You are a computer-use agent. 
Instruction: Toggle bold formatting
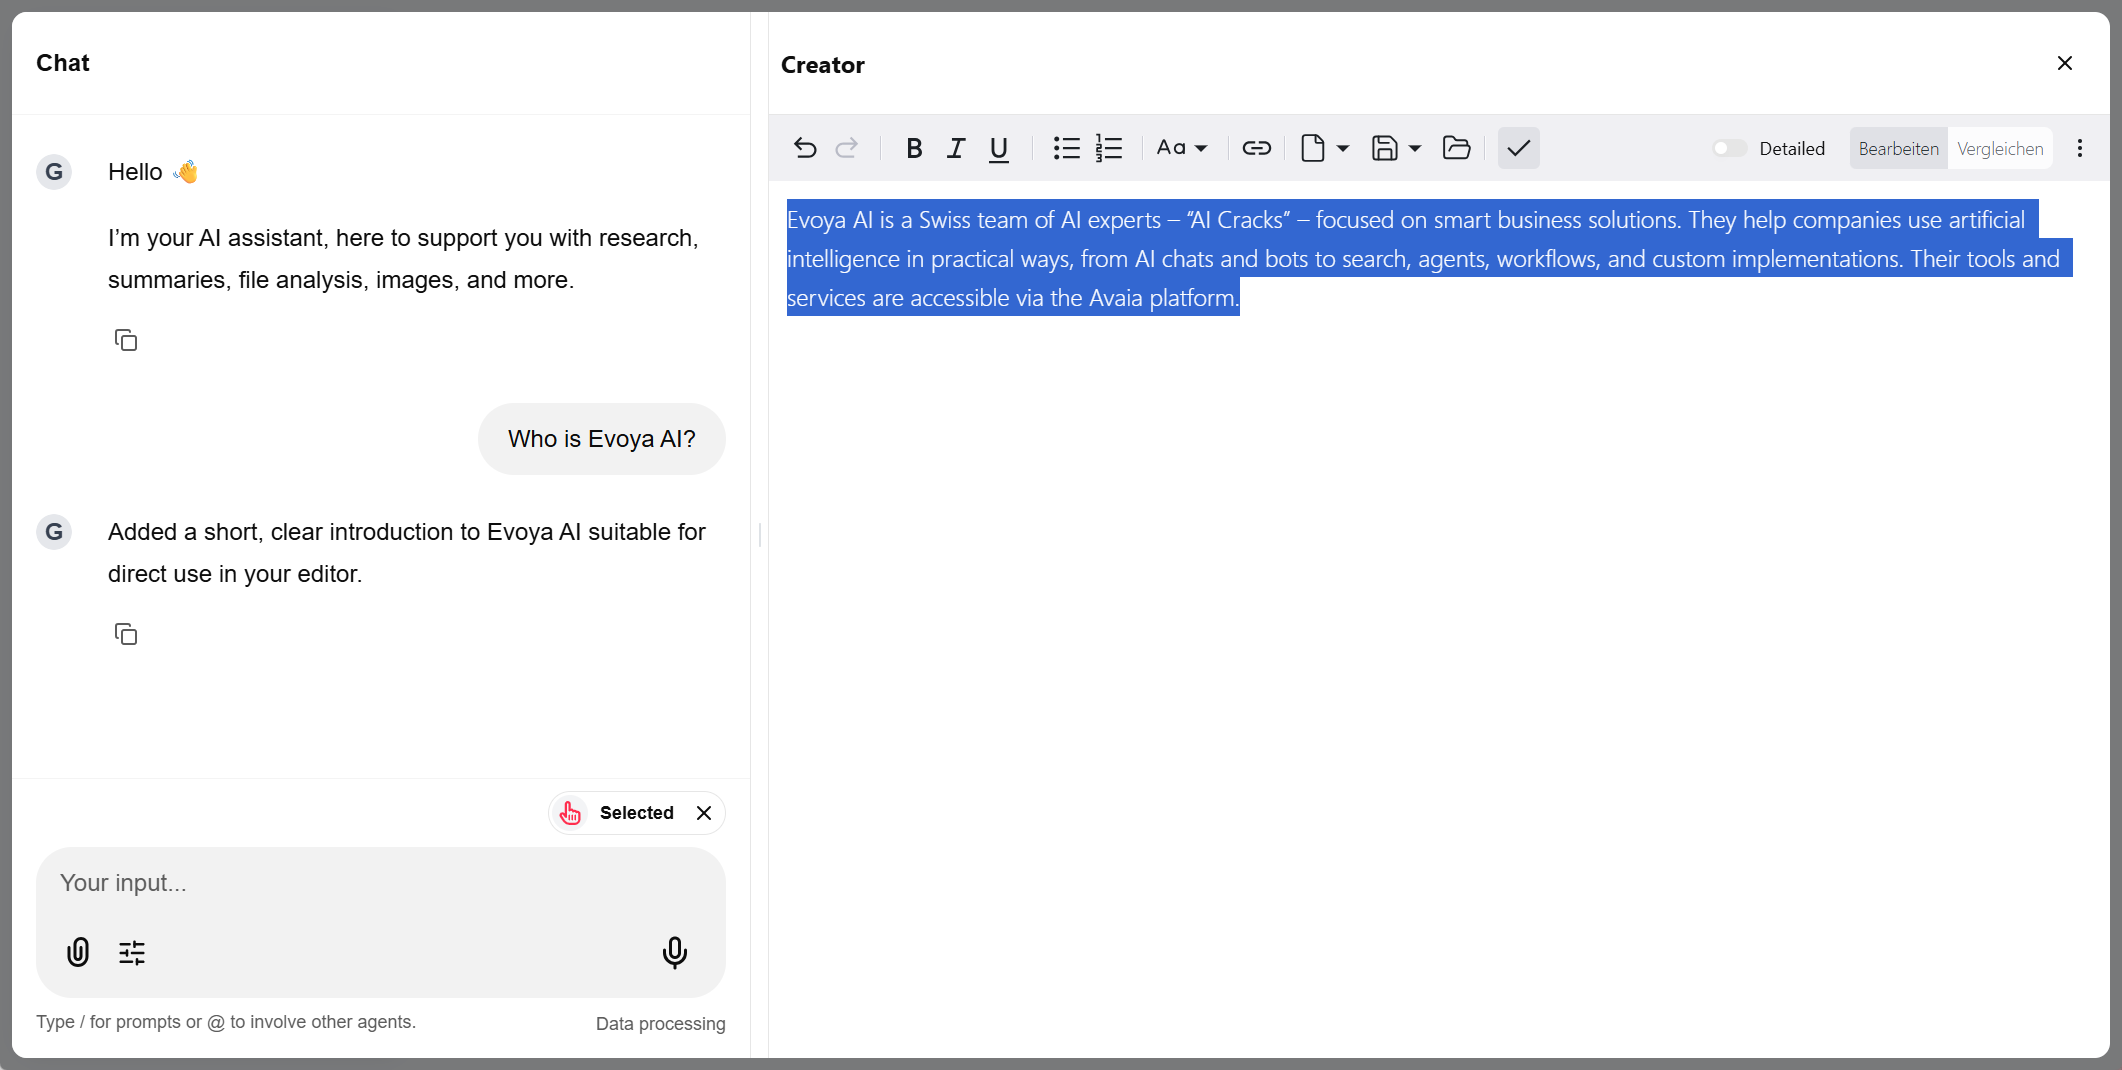pos(914,148)
